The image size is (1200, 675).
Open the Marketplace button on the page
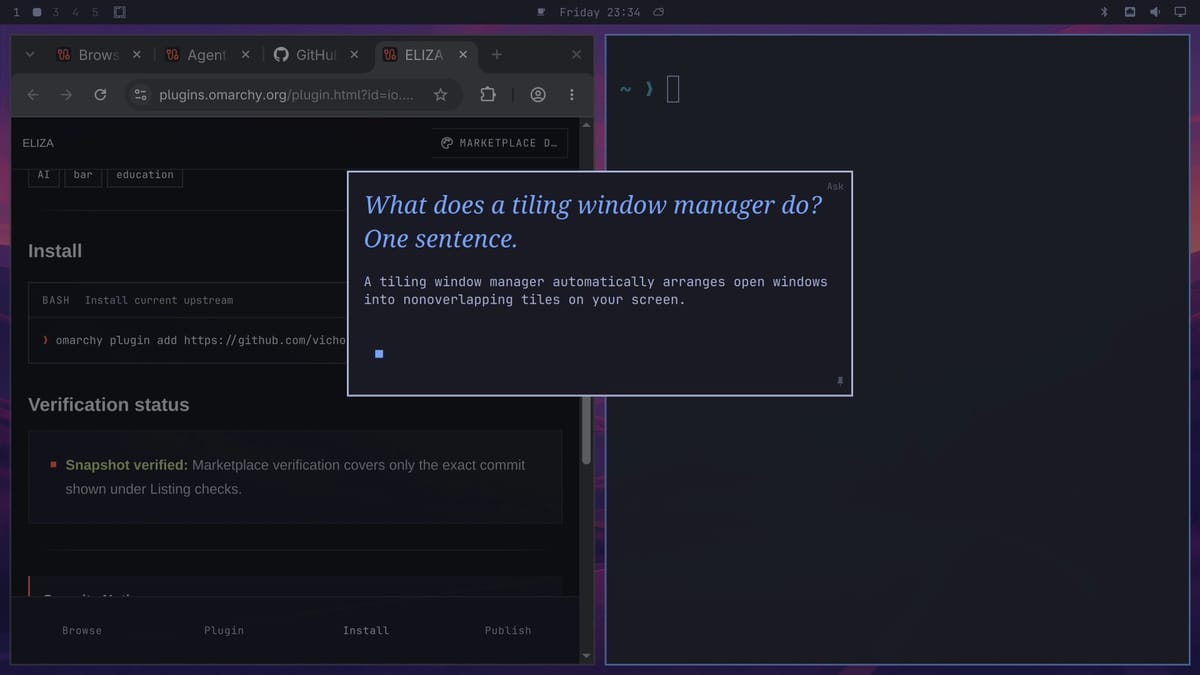pyautogui.click(x=501, y=143)
